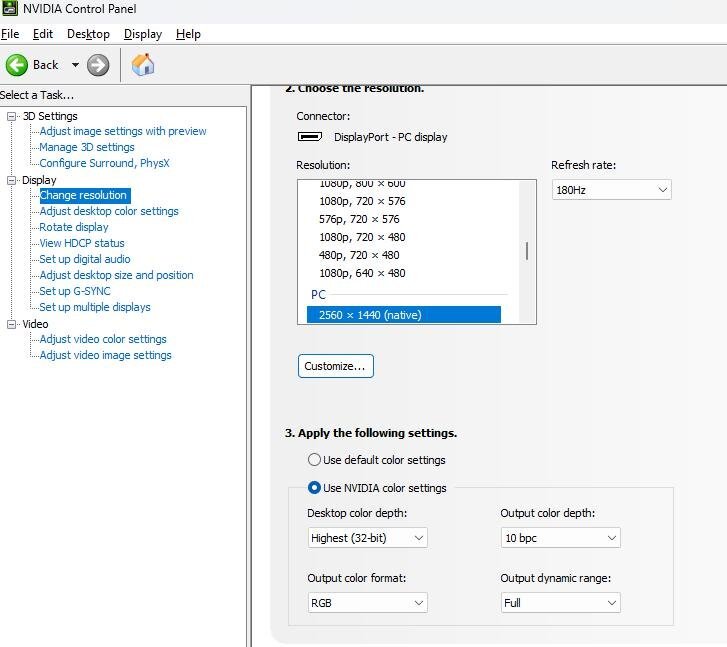Open View HDCP status
Screen dimensions: 727x647
tap(82, 243)
